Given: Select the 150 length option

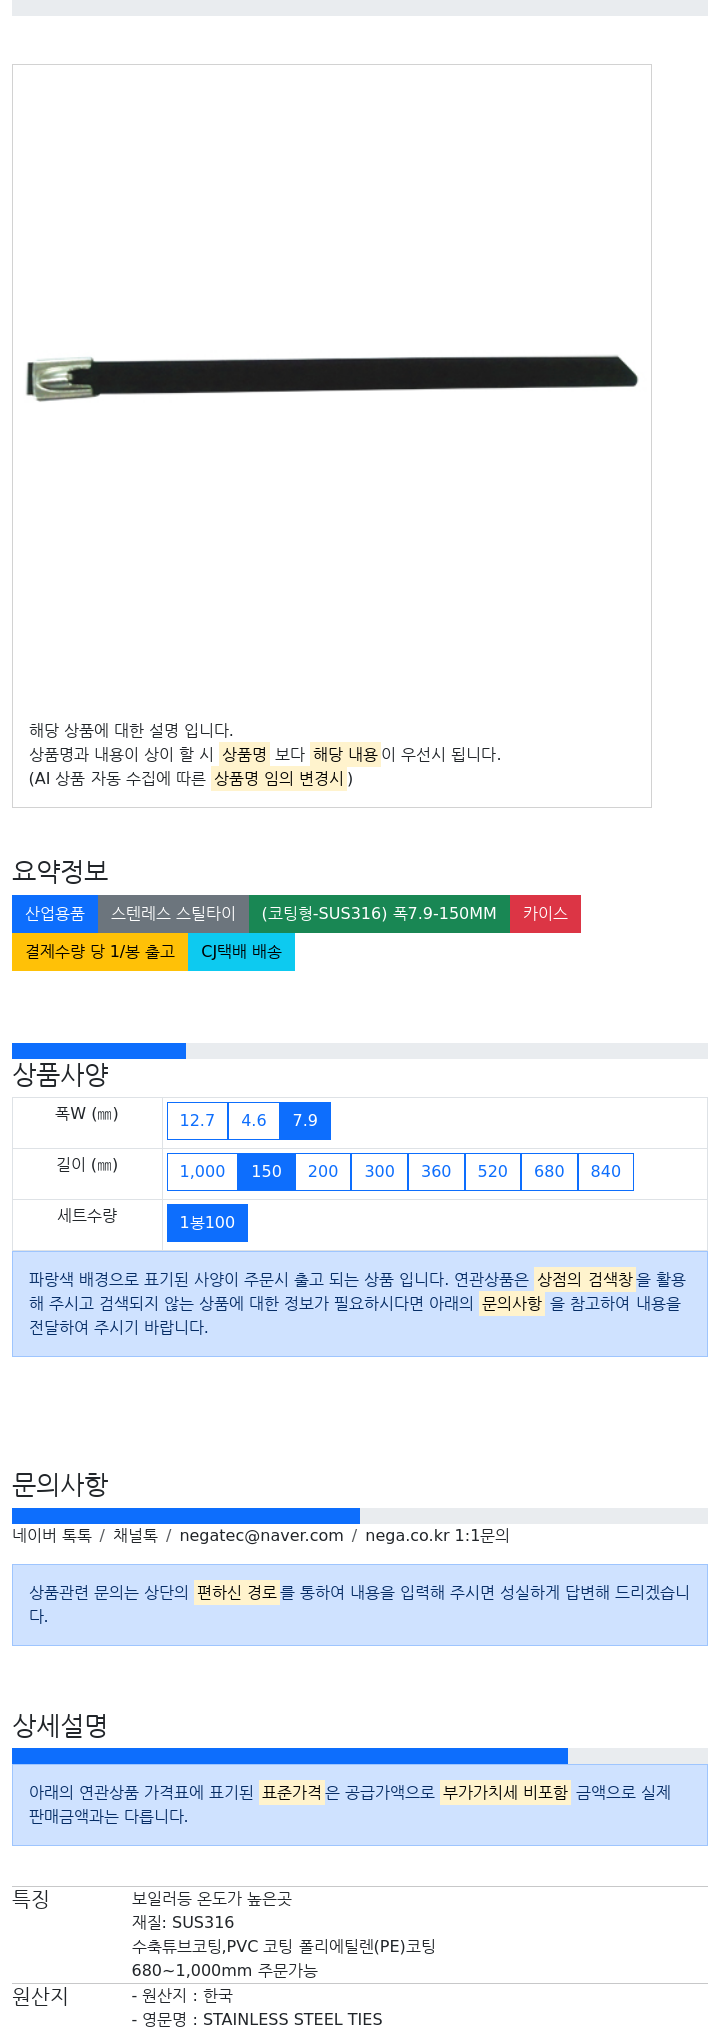Looking at the screenshot, I should click(x=266, y=1172).
